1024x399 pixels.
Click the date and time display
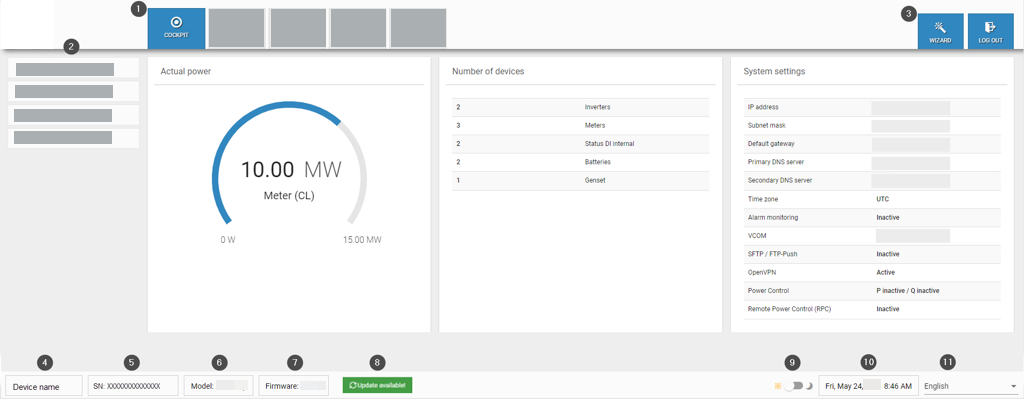pos(869,386)
